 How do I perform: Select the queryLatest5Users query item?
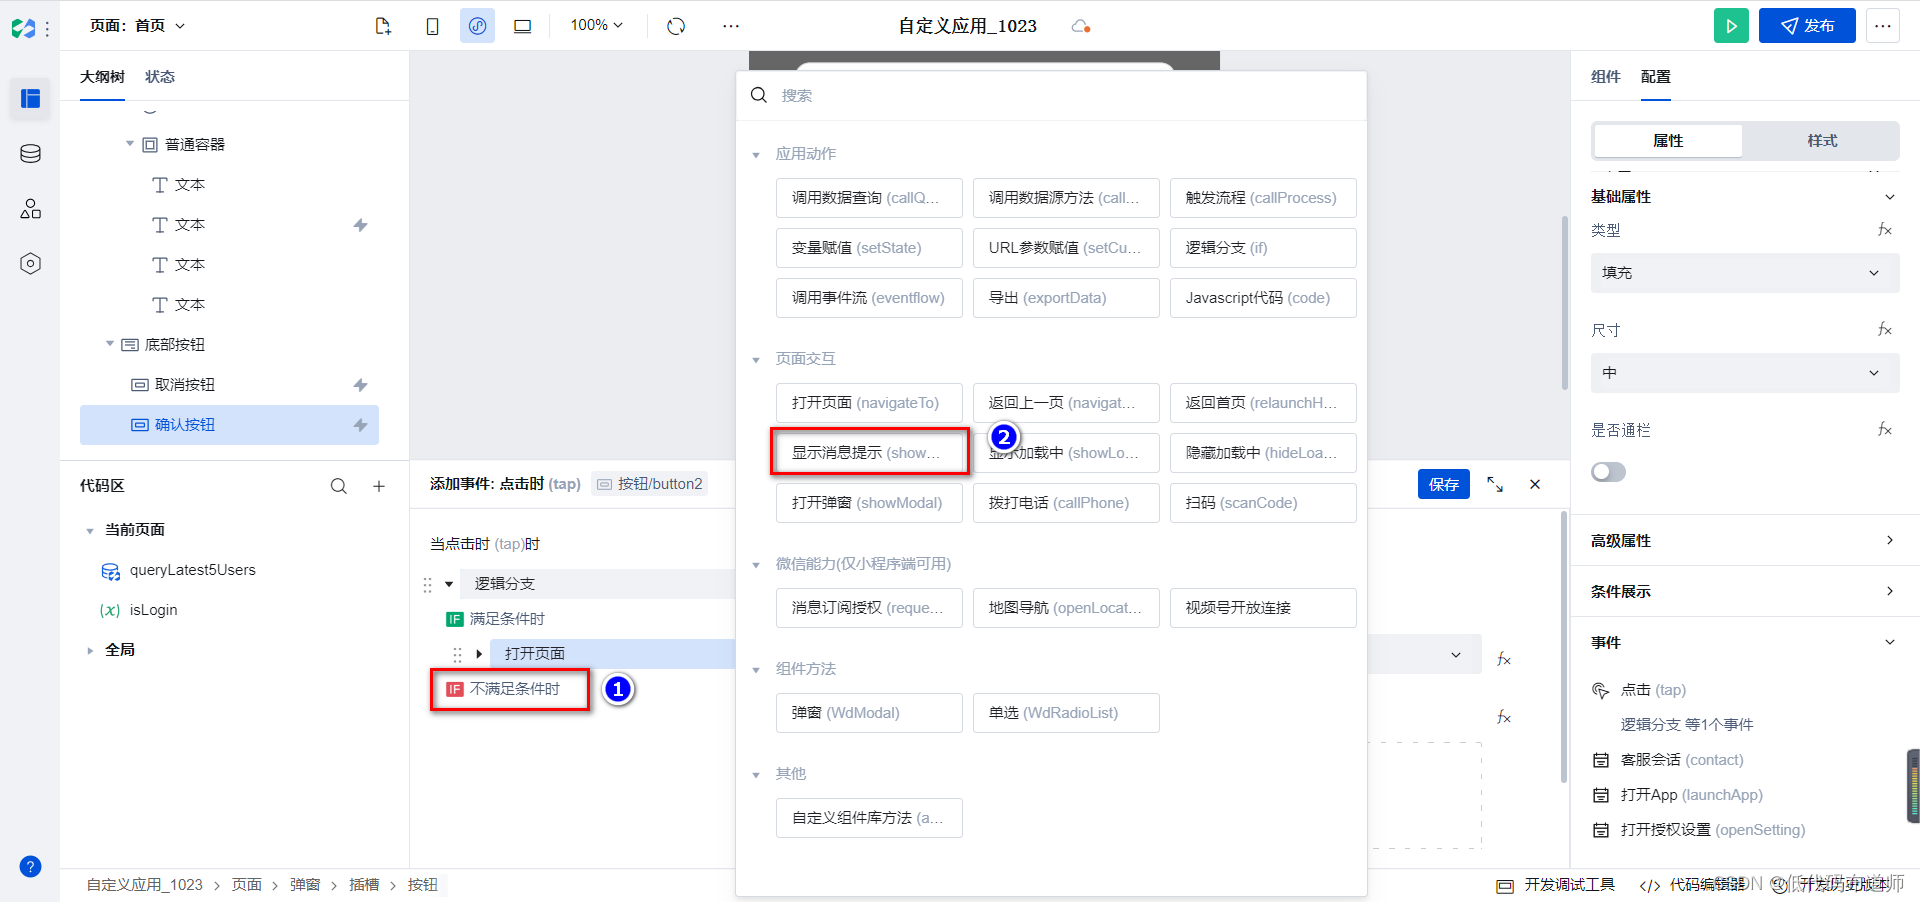pos(192,570)
